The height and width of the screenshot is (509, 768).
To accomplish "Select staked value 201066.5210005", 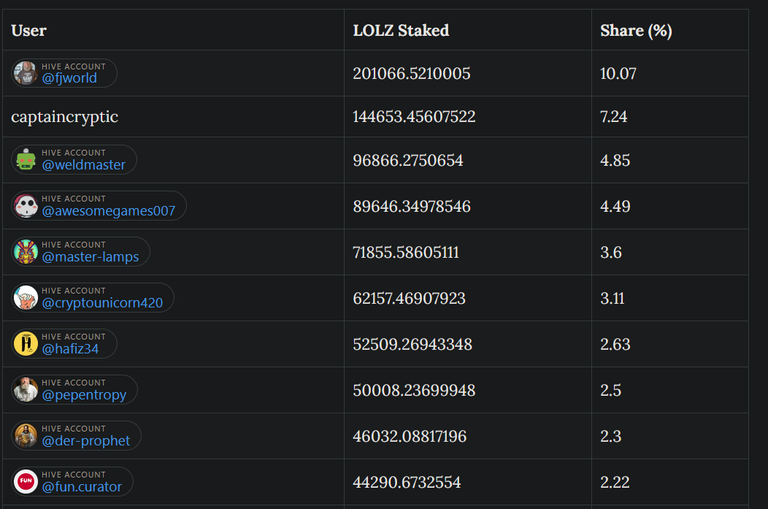I will coord(411,73).
